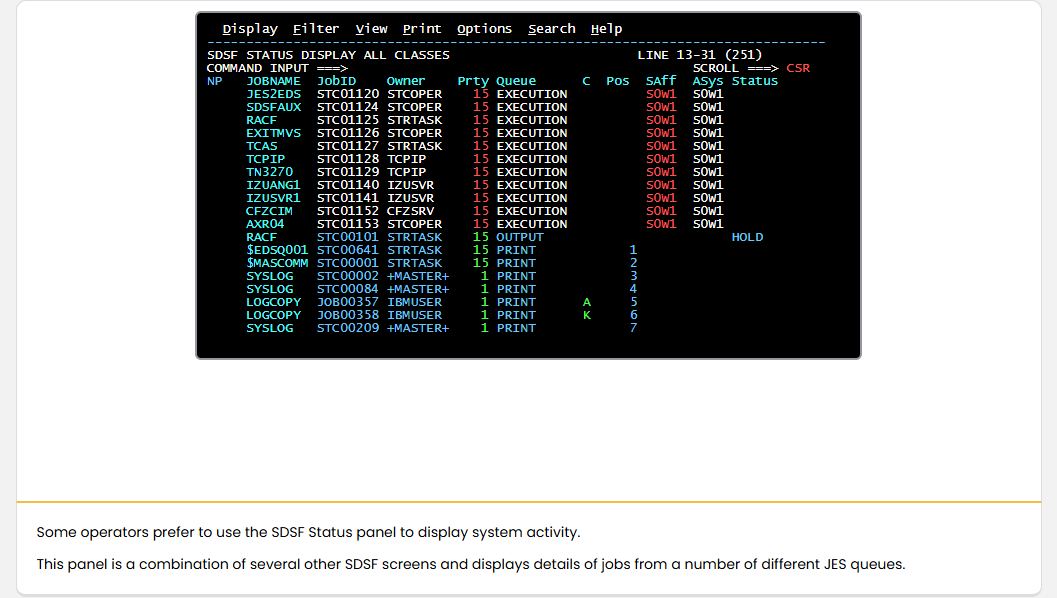Click the HOLD status of RACF

[x=748, y=237]
